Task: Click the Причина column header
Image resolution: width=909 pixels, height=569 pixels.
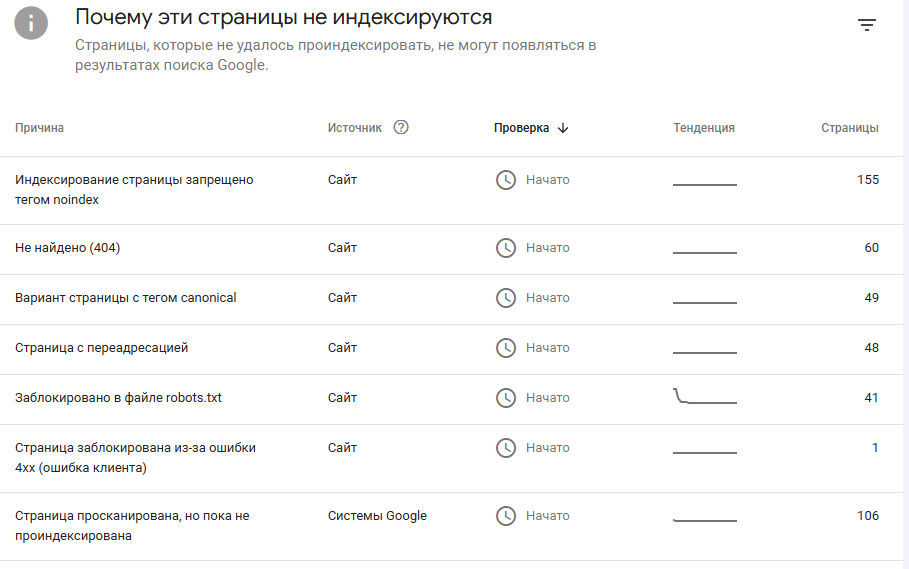Action: (39, 128)
